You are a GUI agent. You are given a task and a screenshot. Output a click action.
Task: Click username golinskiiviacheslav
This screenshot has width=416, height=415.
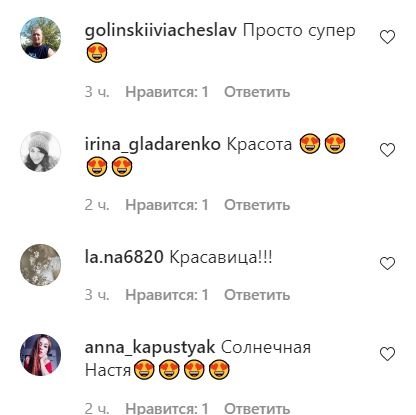coord(161,31)
